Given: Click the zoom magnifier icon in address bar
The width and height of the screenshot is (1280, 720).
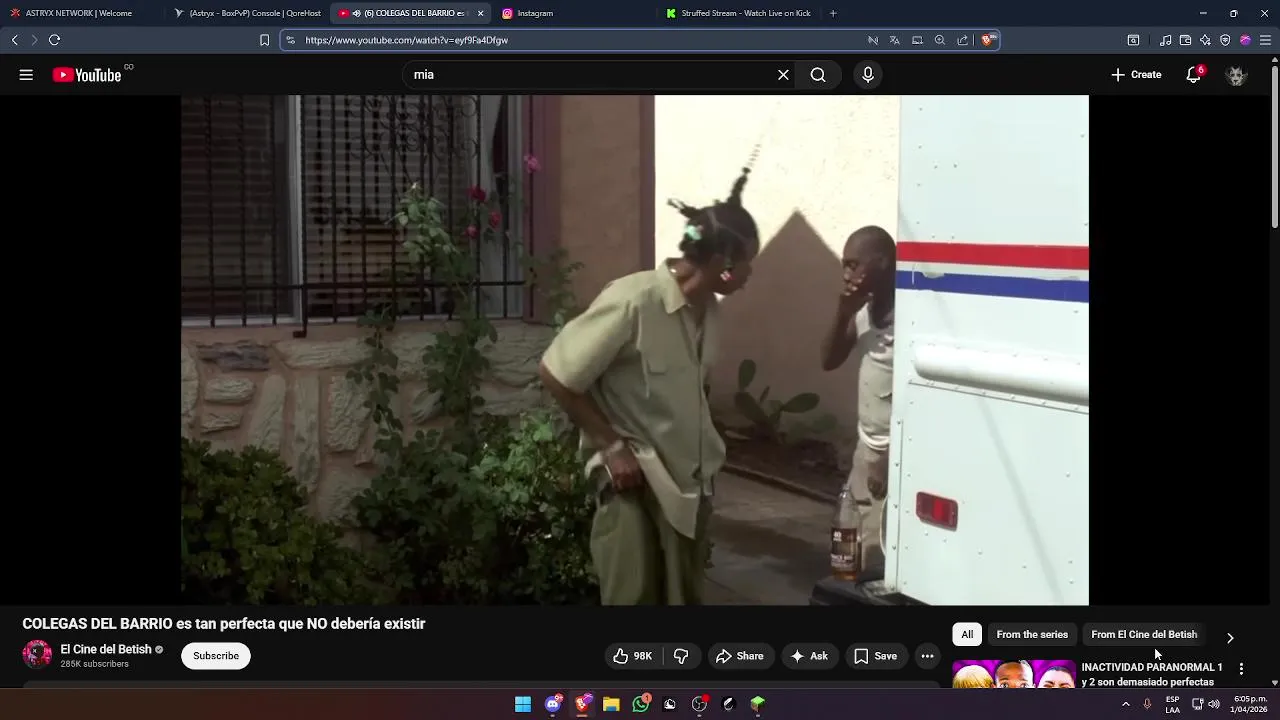Looking at the screenshot, I should click(940, 40).
